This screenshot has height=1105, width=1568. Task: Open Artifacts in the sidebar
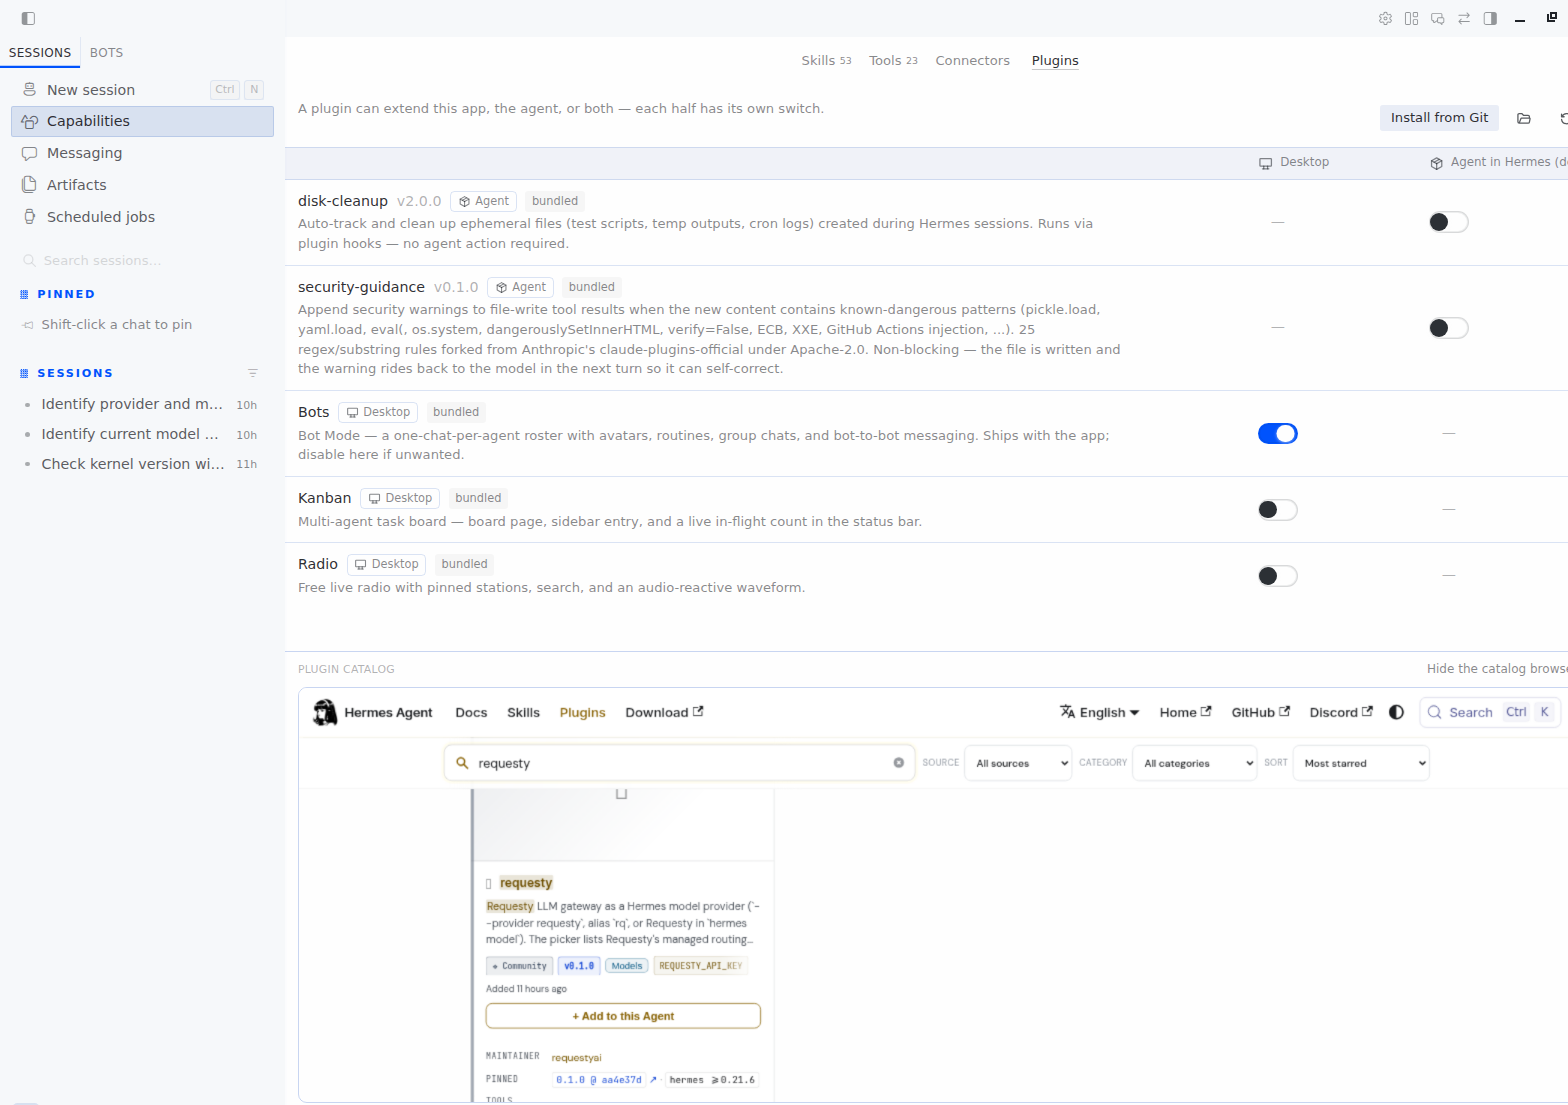142,185
